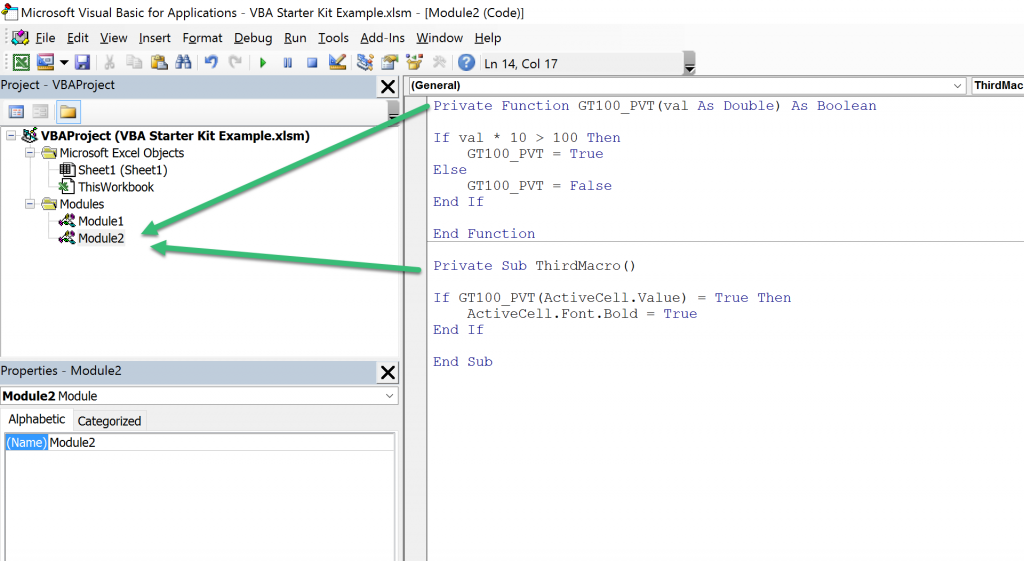Select ThisWorkbook in project tree
Screen dimensions: 1024x561
tap(116, 187)
